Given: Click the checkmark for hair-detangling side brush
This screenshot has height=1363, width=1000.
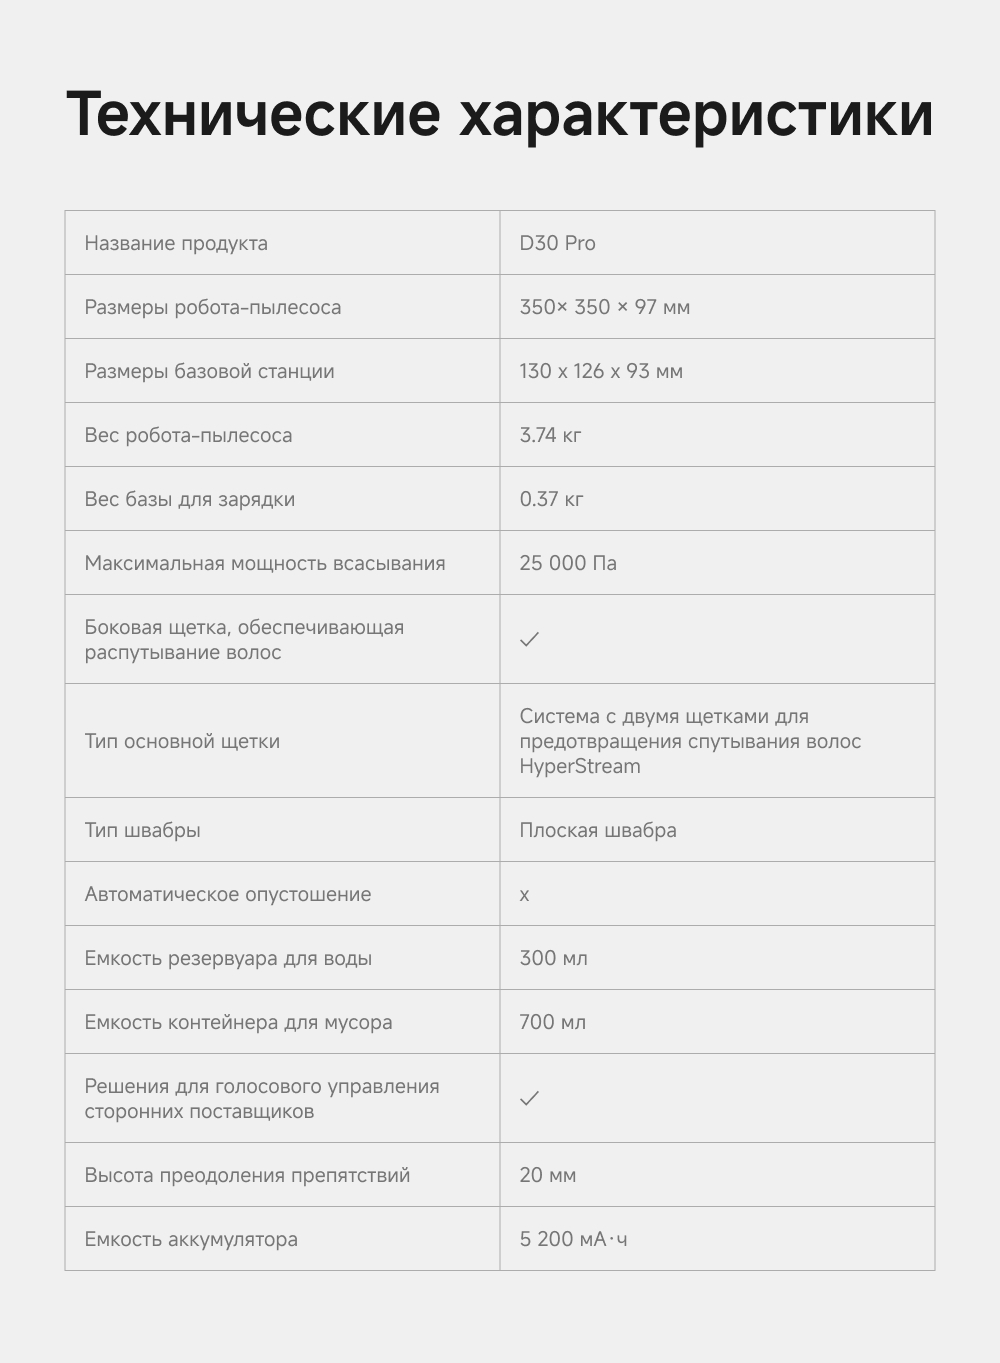Looking at the screenshot, I should point(529,639).
